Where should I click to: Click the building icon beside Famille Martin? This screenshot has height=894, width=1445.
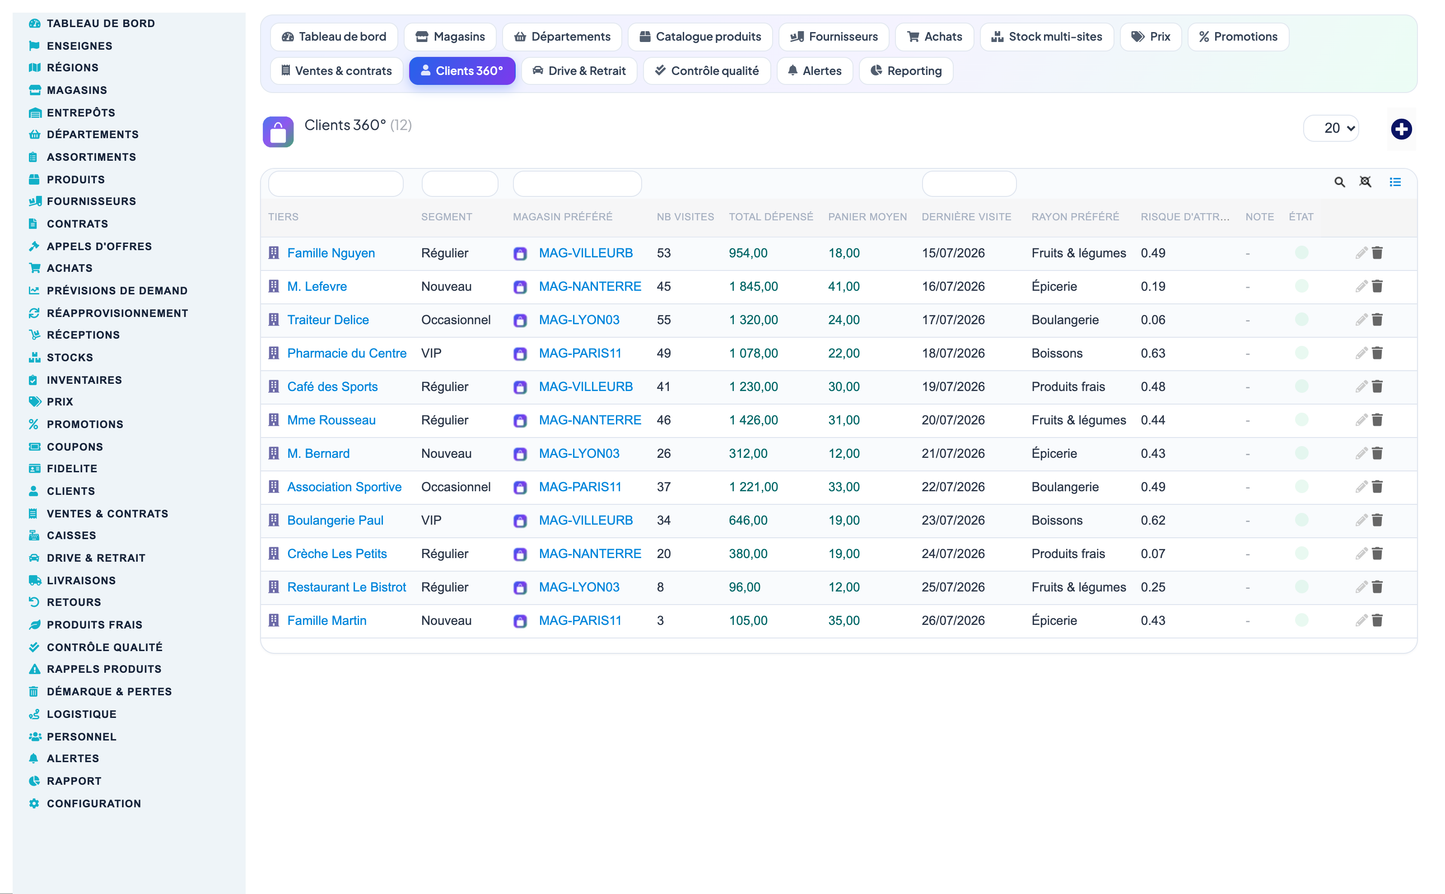[274, 620]
